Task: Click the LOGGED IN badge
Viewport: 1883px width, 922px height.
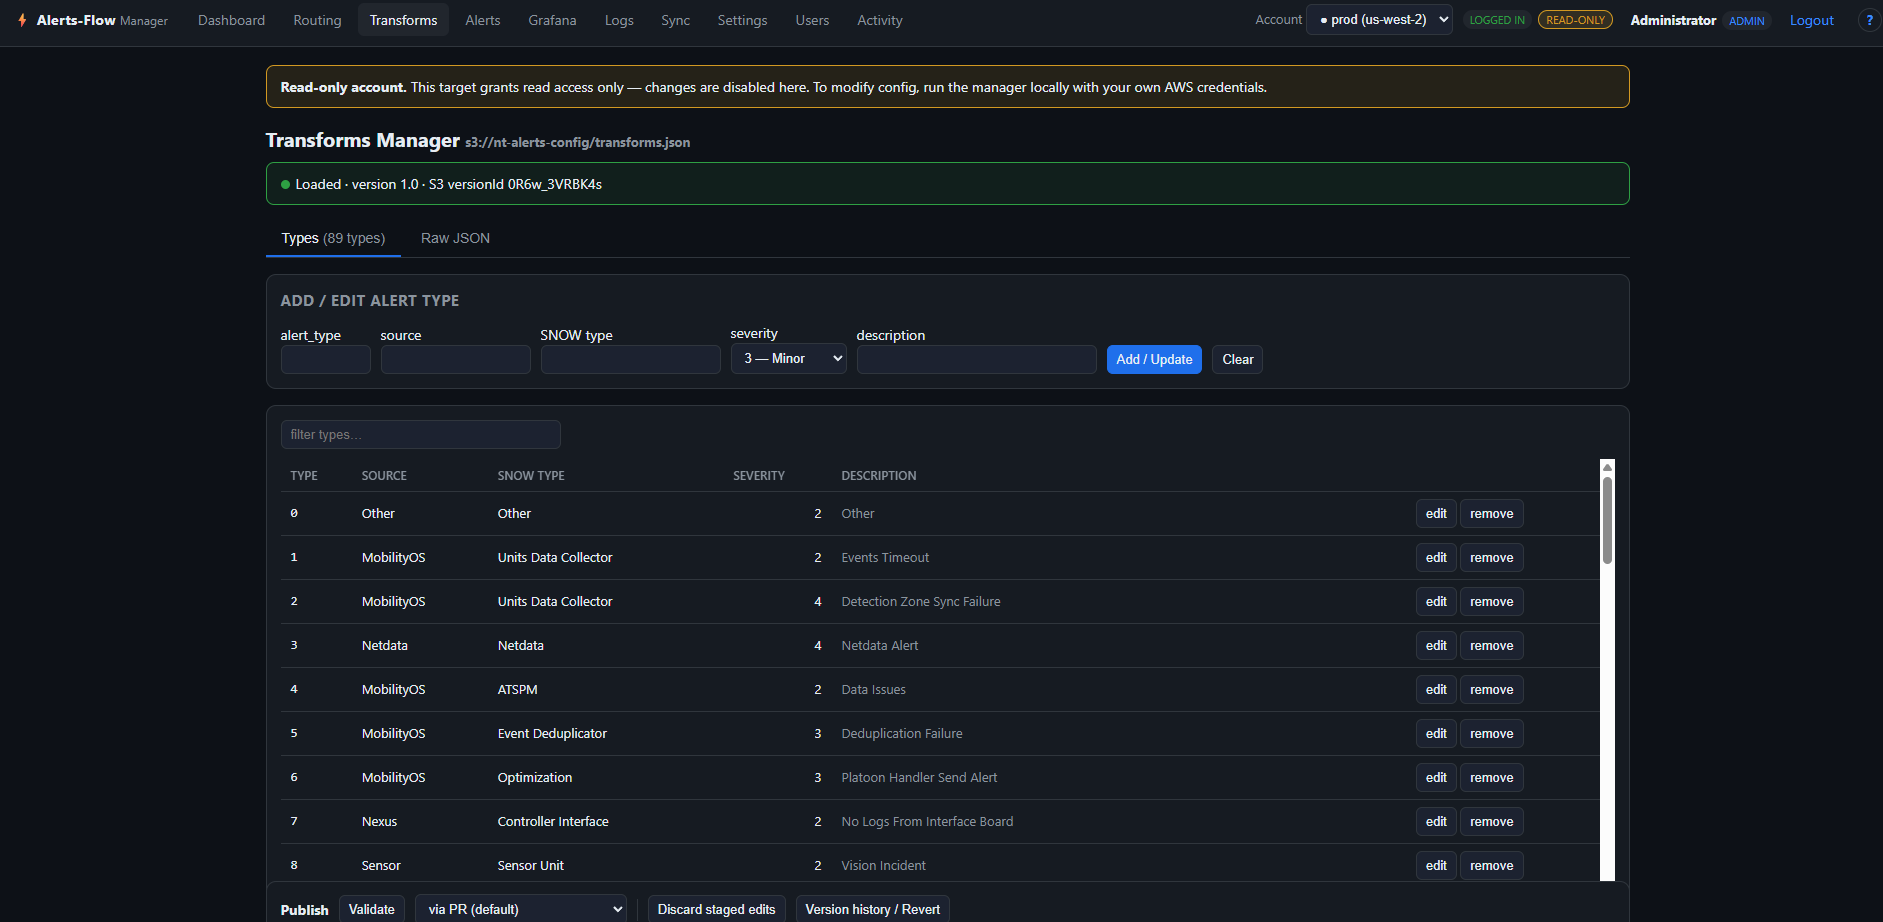Action: point(1497,20)
